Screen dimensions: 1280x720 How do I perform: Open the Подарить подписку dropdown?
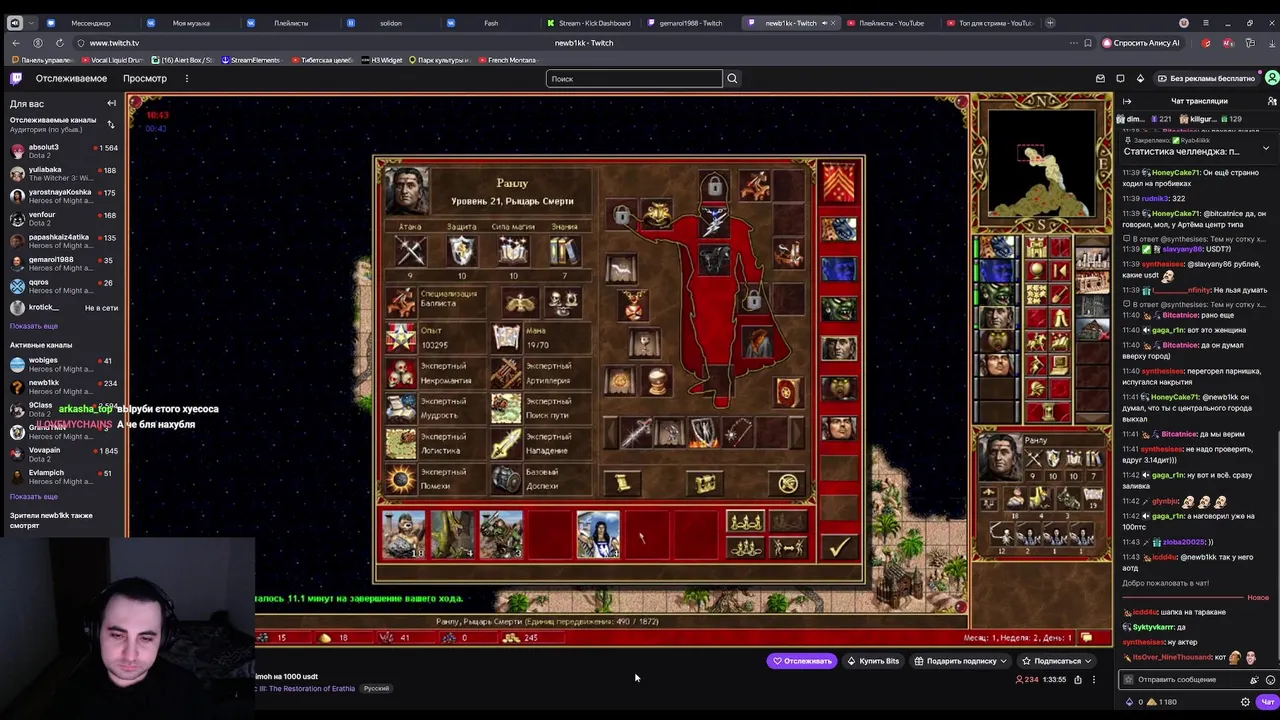pos(960,661)
